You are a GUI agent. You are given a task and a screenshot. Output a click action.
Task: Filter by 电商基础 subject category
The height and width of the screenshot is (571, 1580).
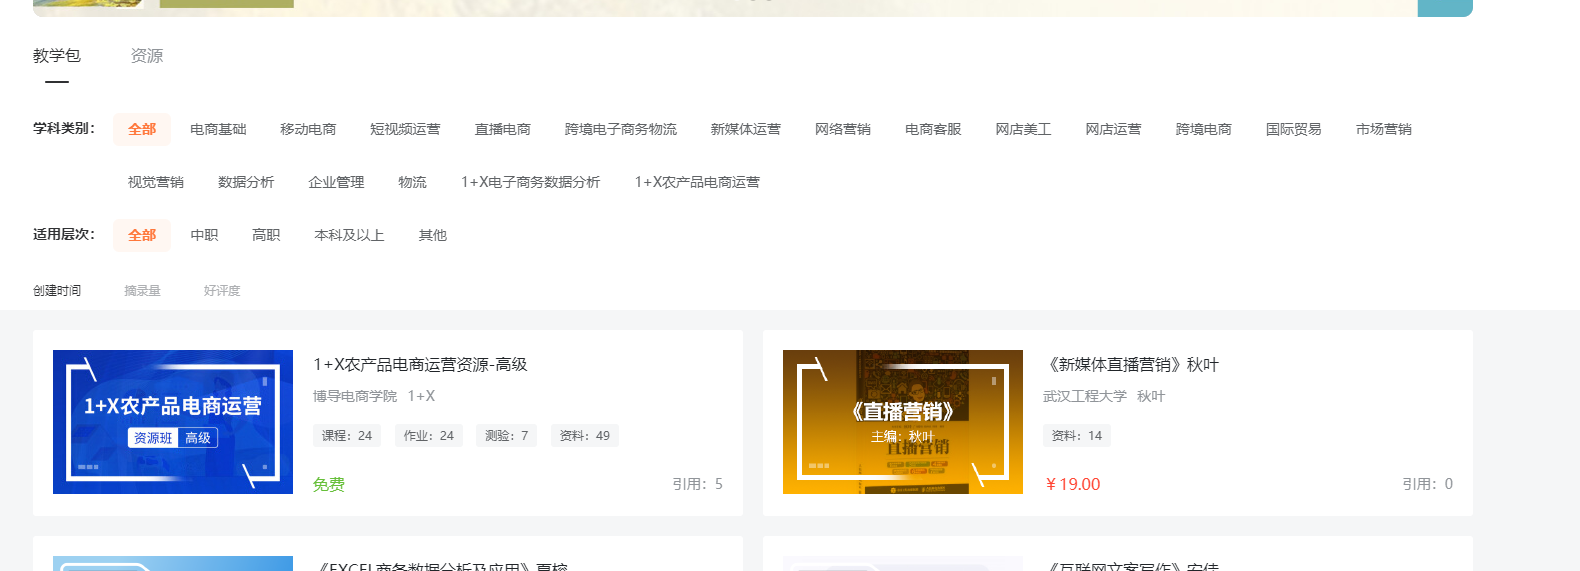pyautogui.click(x=218, y=129)
